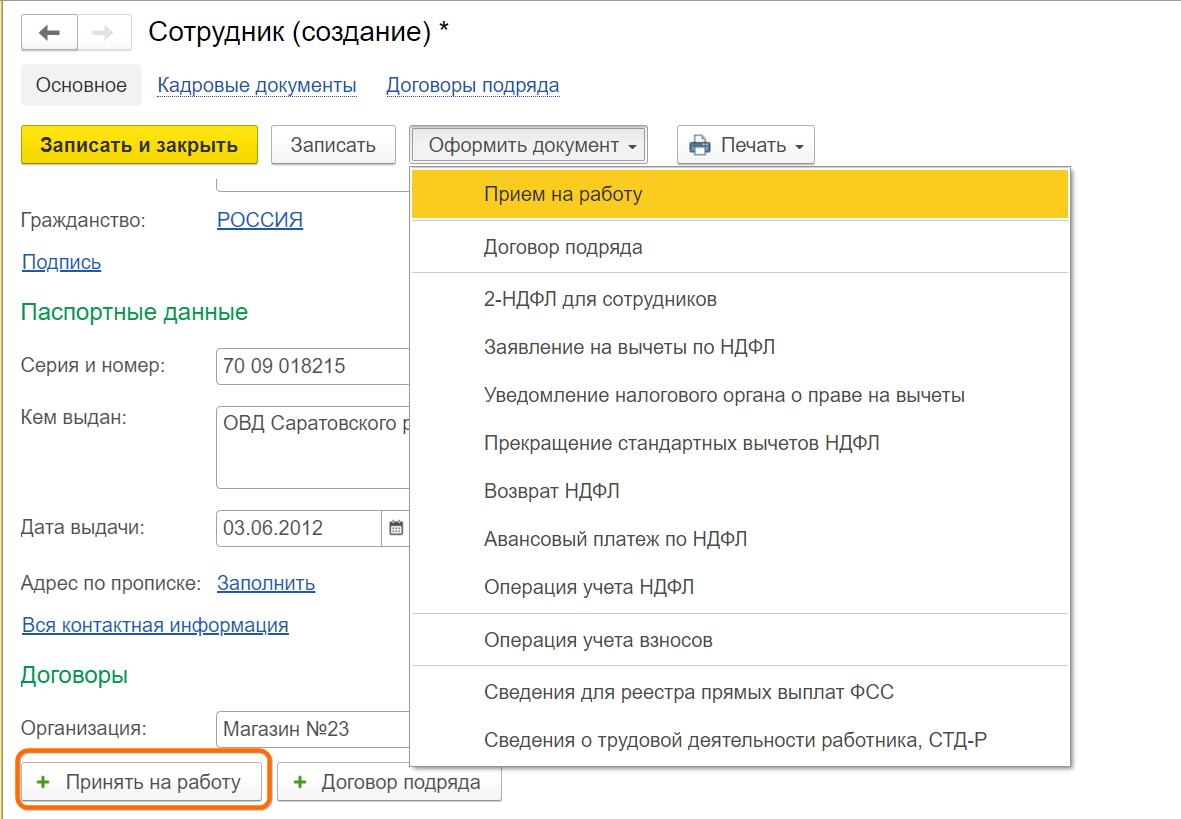
Task: Open the Подпись link
Action: 62,262
